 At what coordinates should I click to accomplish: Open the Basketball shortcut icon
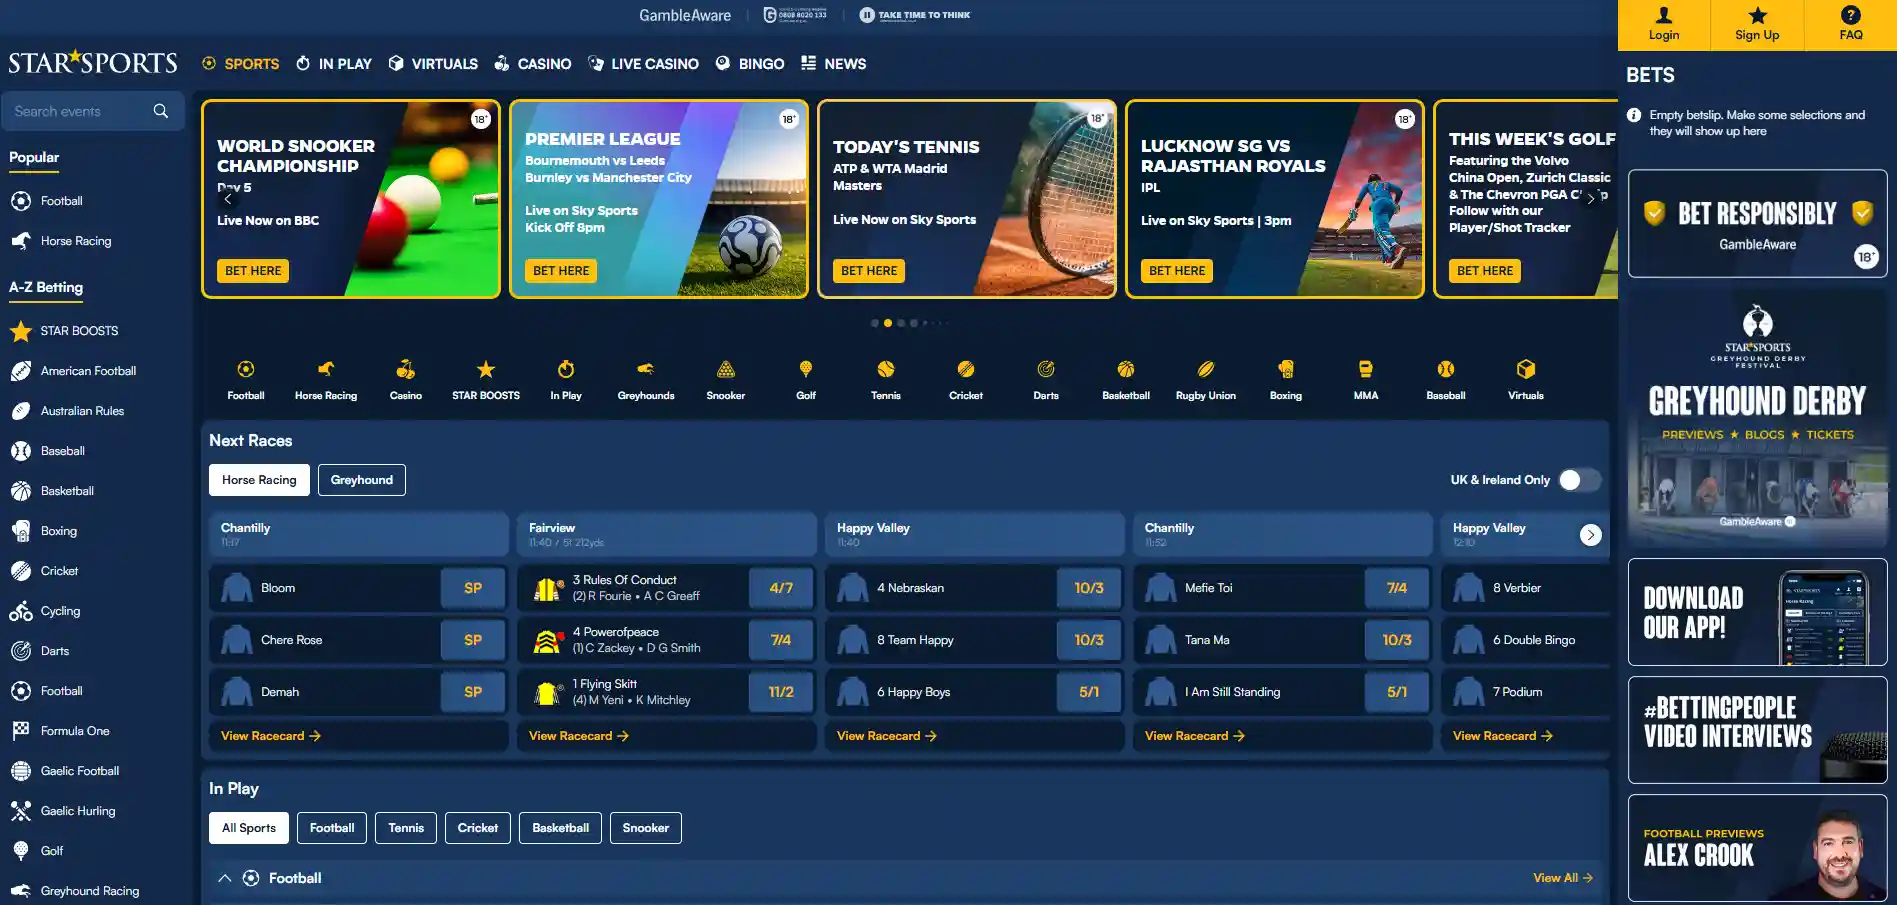pos(1126,370)
